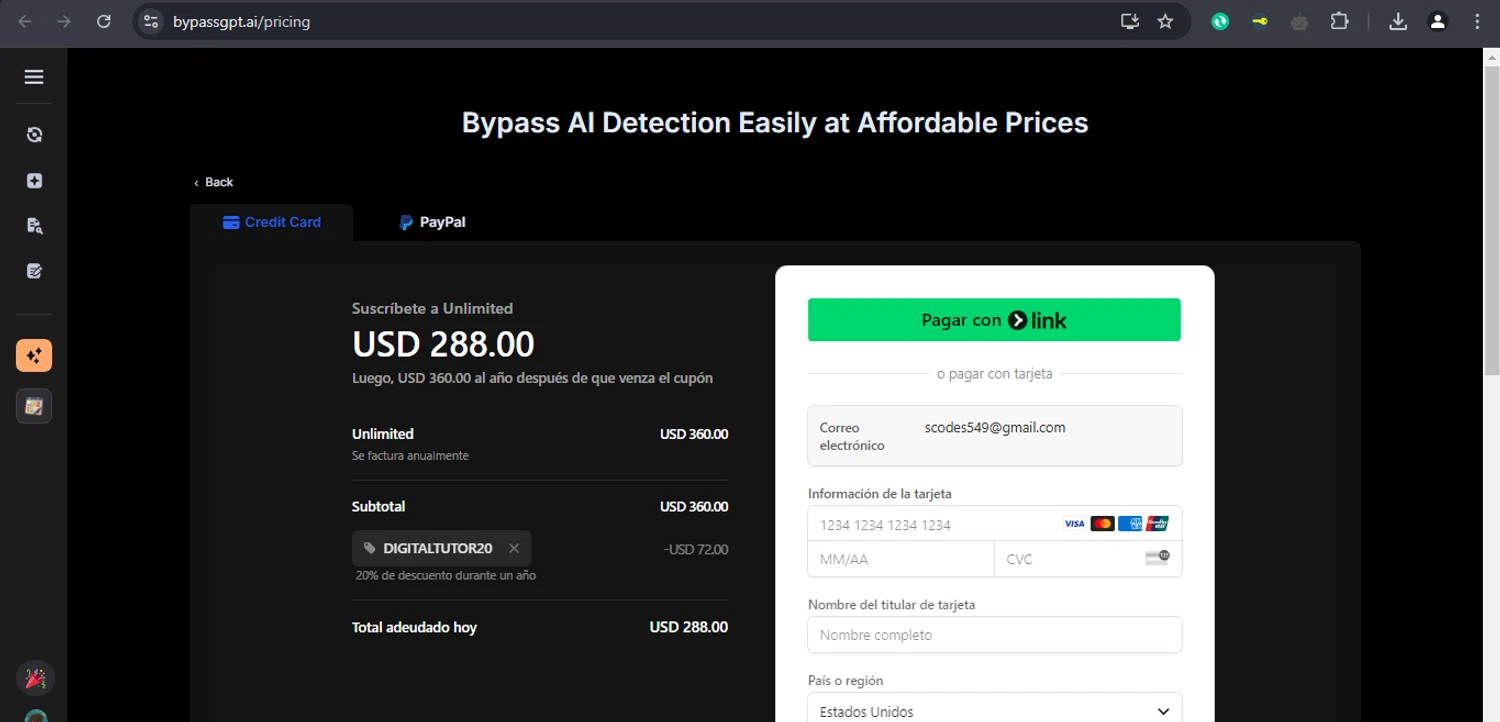
Task: Remove the DIGITALTUTOR20 coupon with X
Action: coord(514,548)
